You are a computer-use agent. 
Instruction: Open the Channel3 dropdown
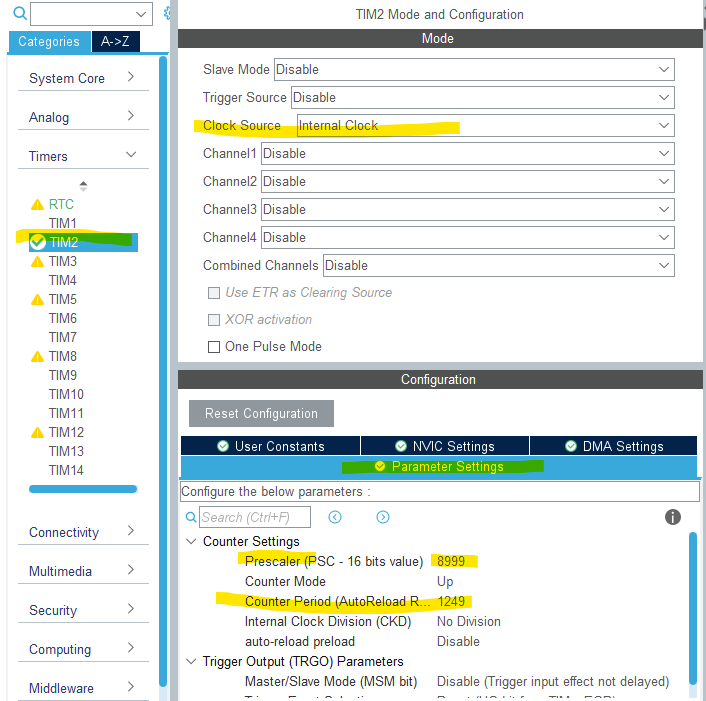(x=468, y=209)
